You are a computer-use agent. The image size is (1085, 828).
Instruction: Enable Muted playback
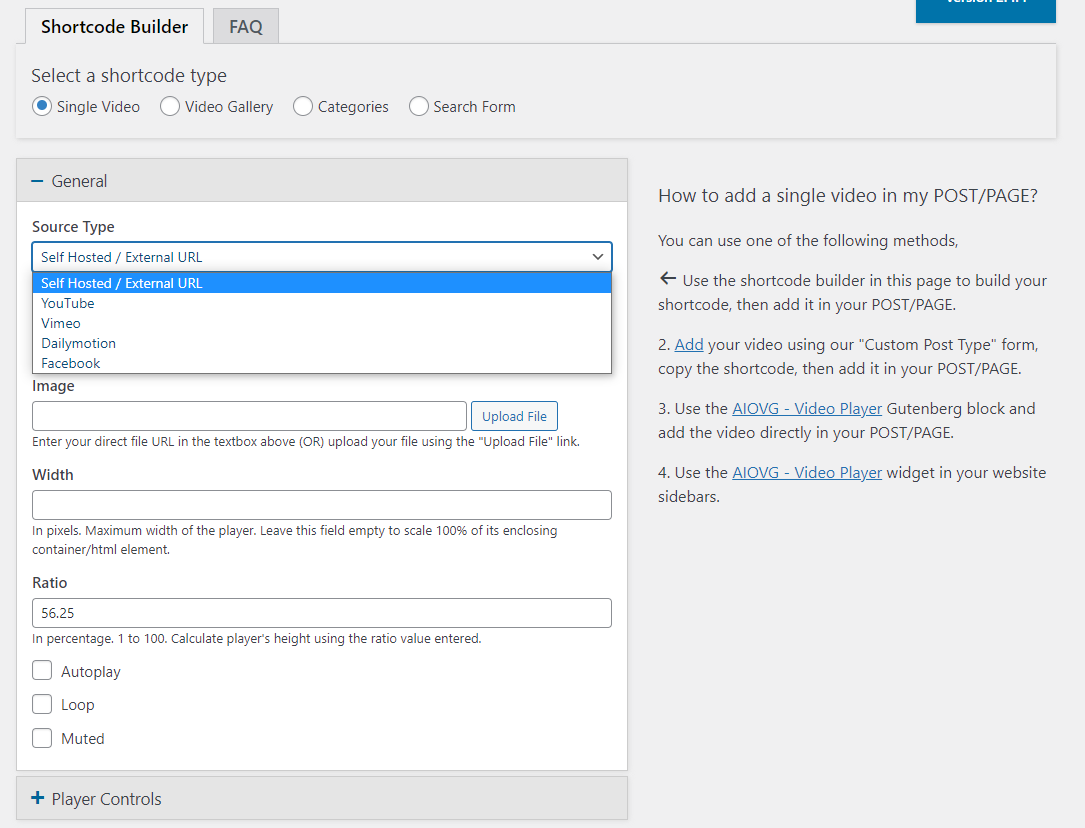(x=42, y=738)
